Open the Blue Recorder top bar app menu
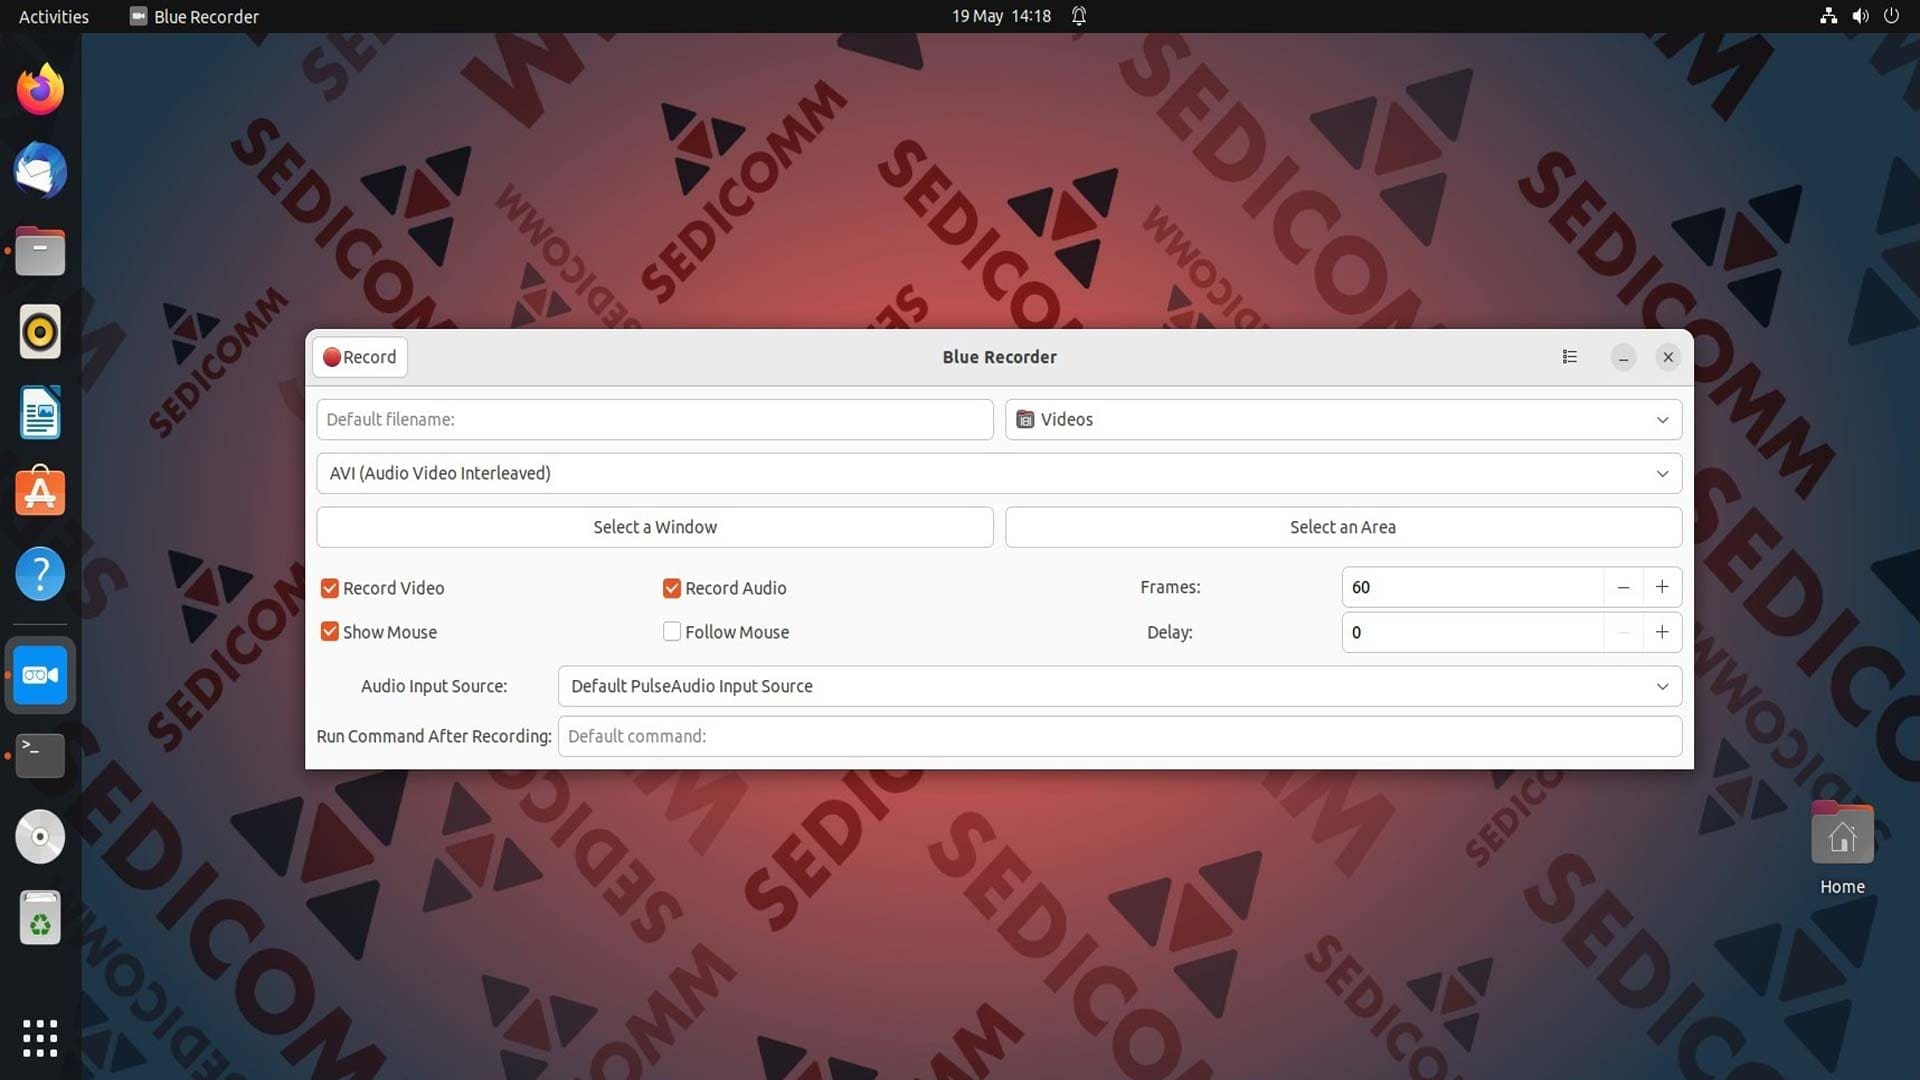Viewport: 1920px width, 1080px height. pos(194,16)
